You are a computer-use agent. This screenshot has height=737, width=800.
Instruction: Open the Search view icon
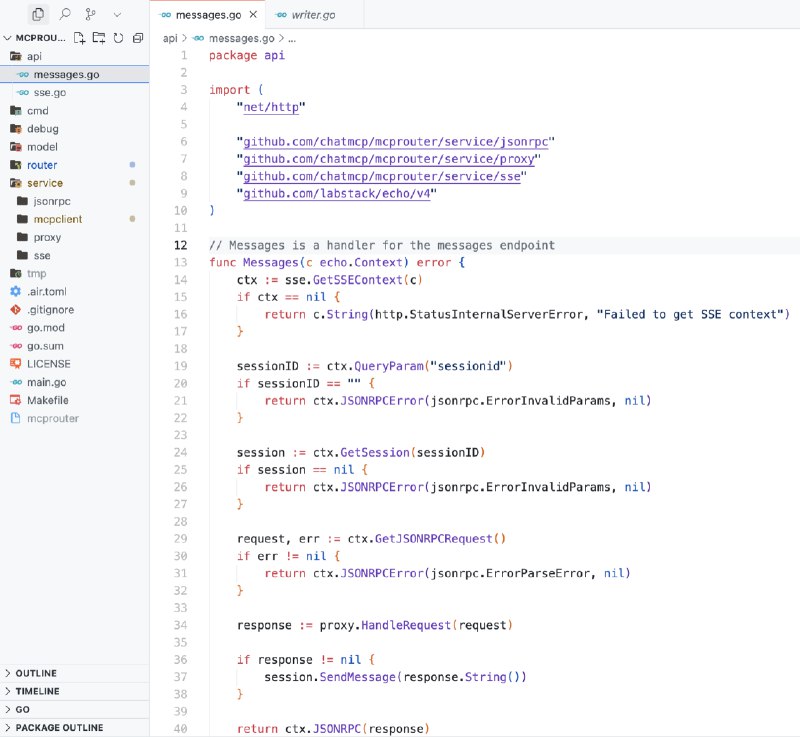(x=65, y=14)
